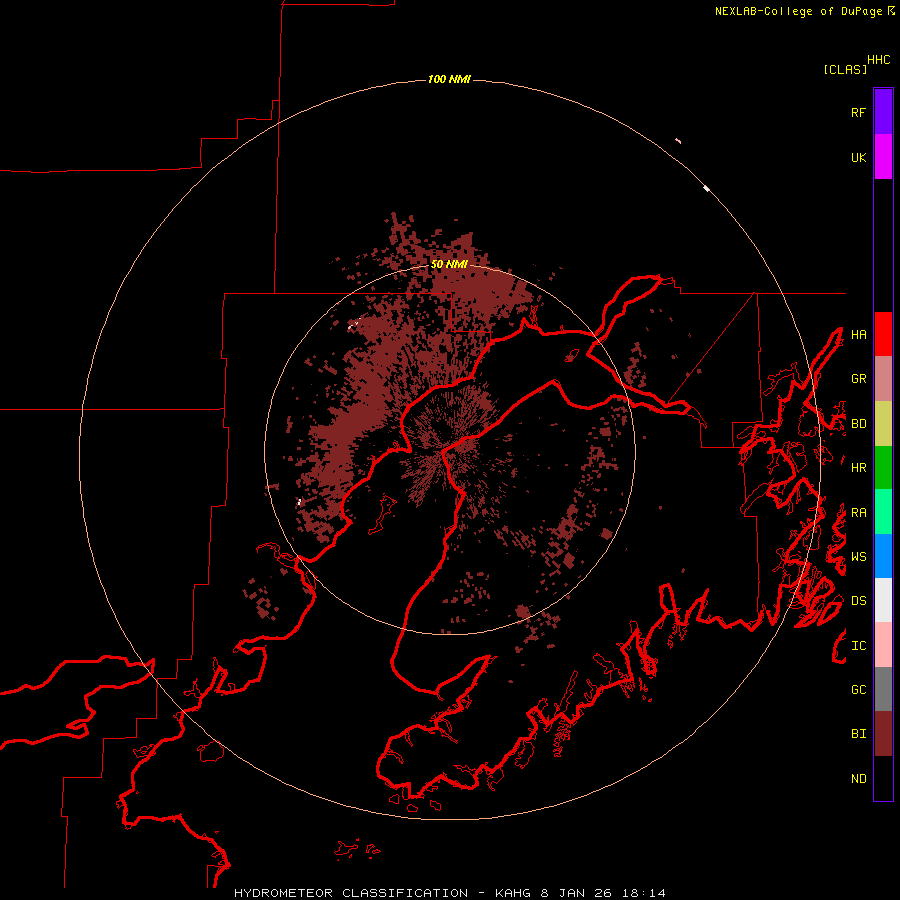Click the RF legend label
The height and width of the screenshot is (900, 900).
point(858,112)
